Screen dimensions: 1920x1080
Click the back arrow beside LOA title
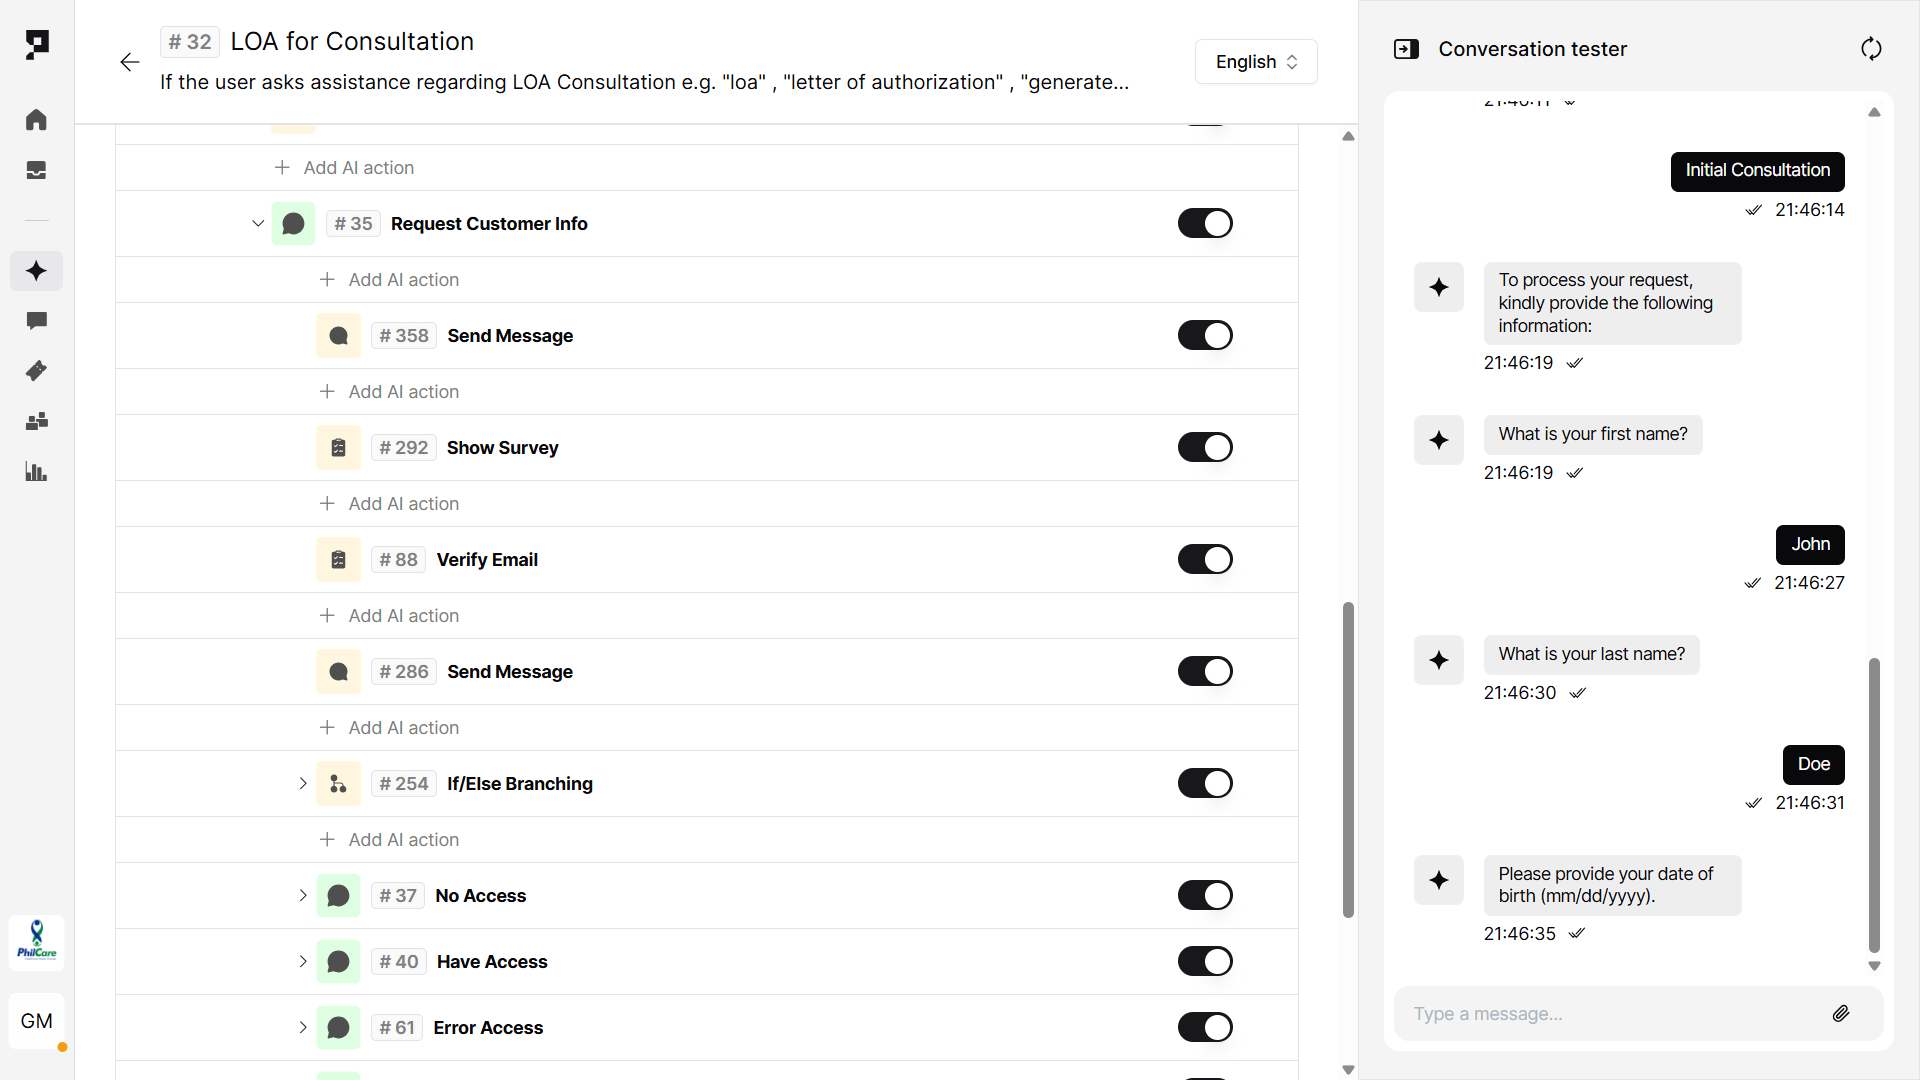point(130,62)
